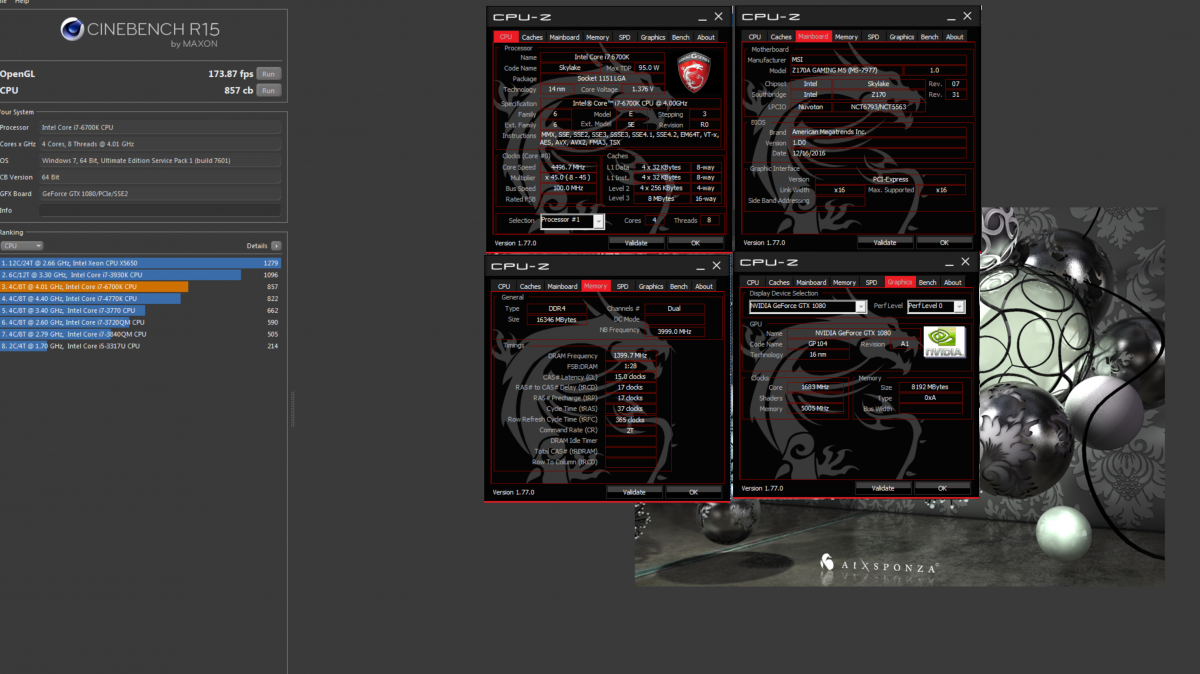Select Graphics tab in the CPU-Z Mainboard window
This screenshot has width=1200, height=674.
point(902,37)
